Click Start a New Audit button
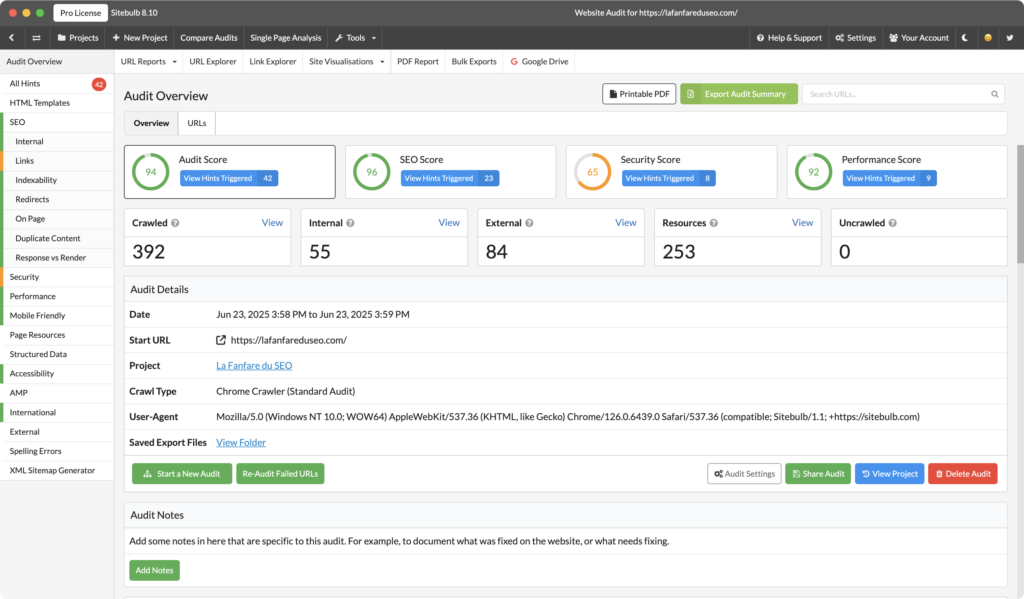 pyautogui.click(x=182, y=474)
